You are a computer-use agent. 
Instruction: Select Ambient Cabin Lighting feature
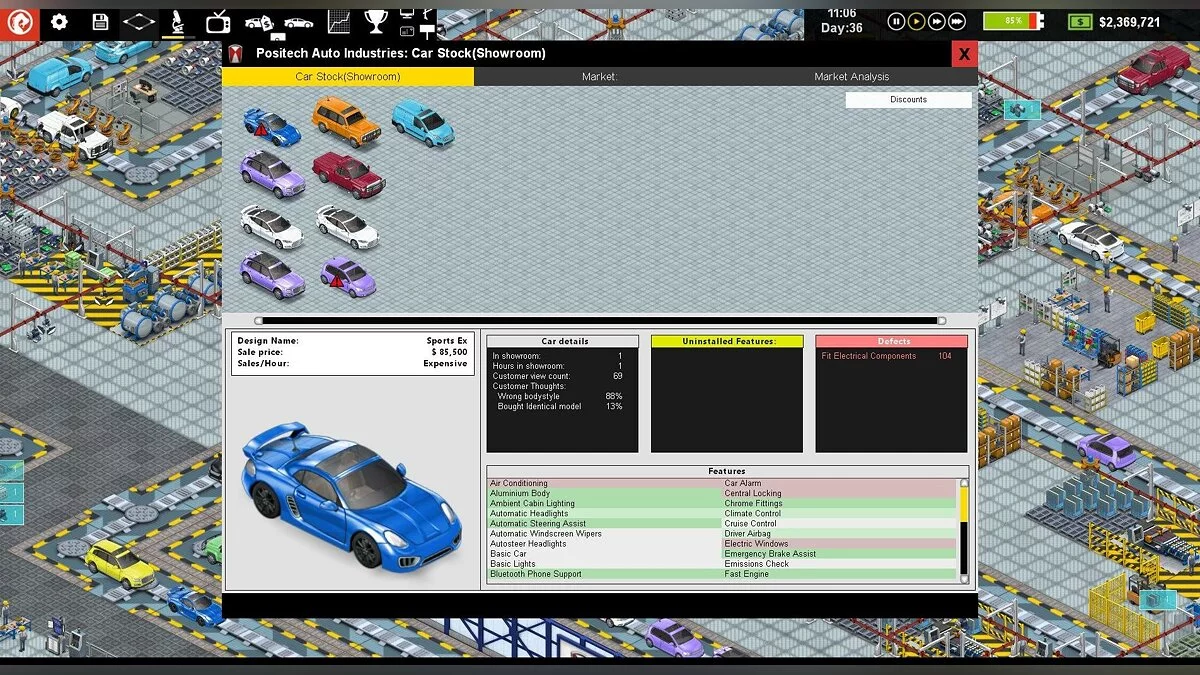click(605, 503)
